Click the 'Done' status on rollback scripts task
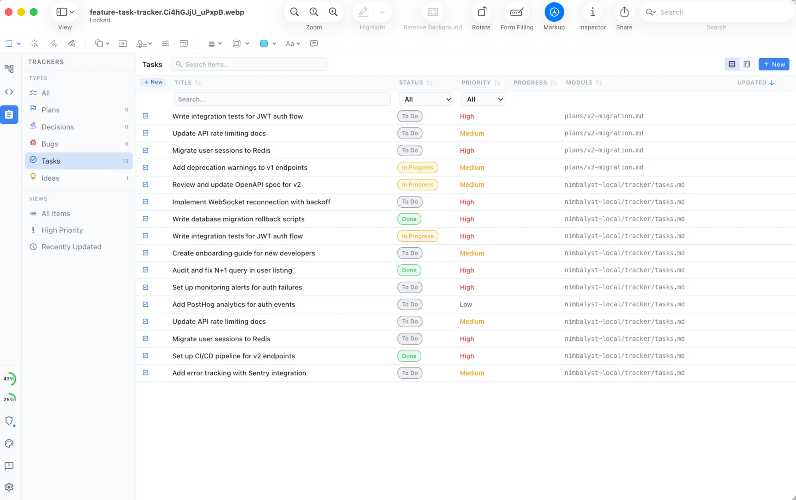This screenshot has height=500, width=796. 409,219
